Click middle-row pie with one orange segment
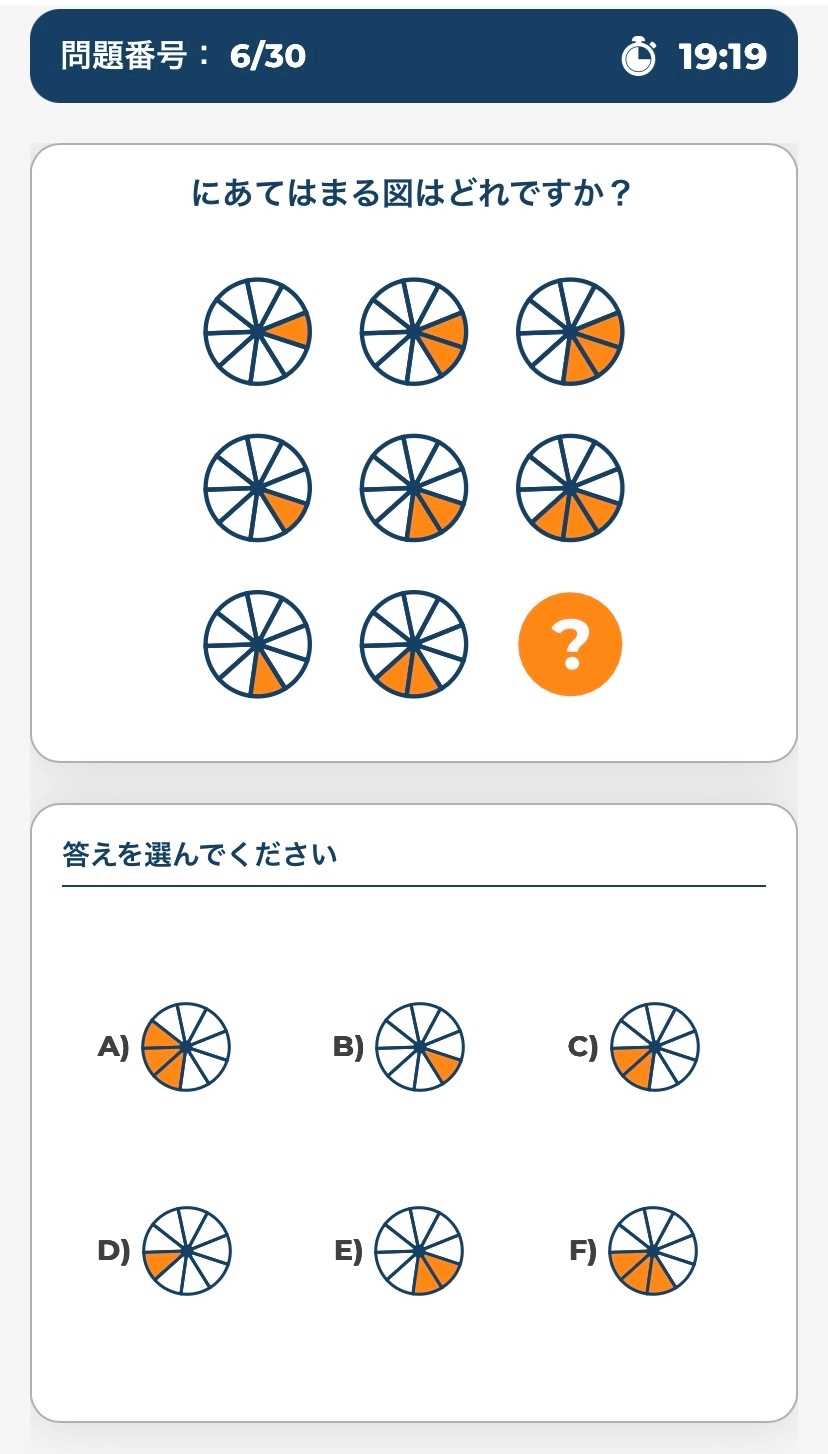This screenshot has width=828, height=1454. pyautogui.click(x=258, y=487)
